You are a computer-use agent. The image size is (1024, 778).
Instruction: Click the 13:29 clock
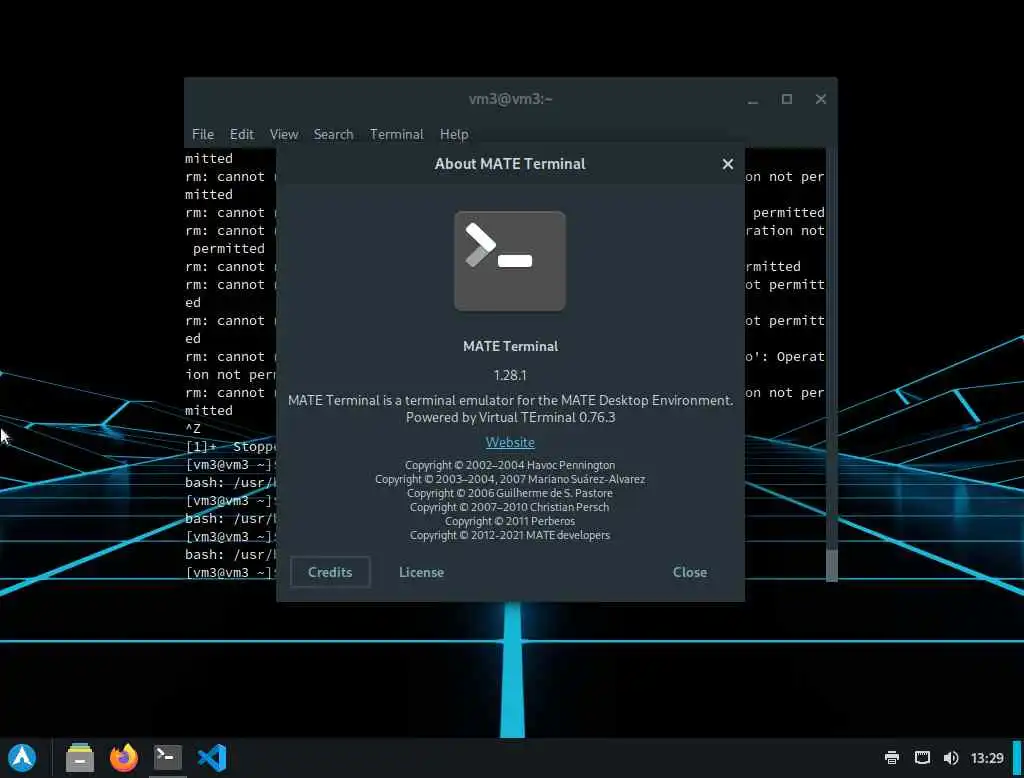[x=987, y=758]
